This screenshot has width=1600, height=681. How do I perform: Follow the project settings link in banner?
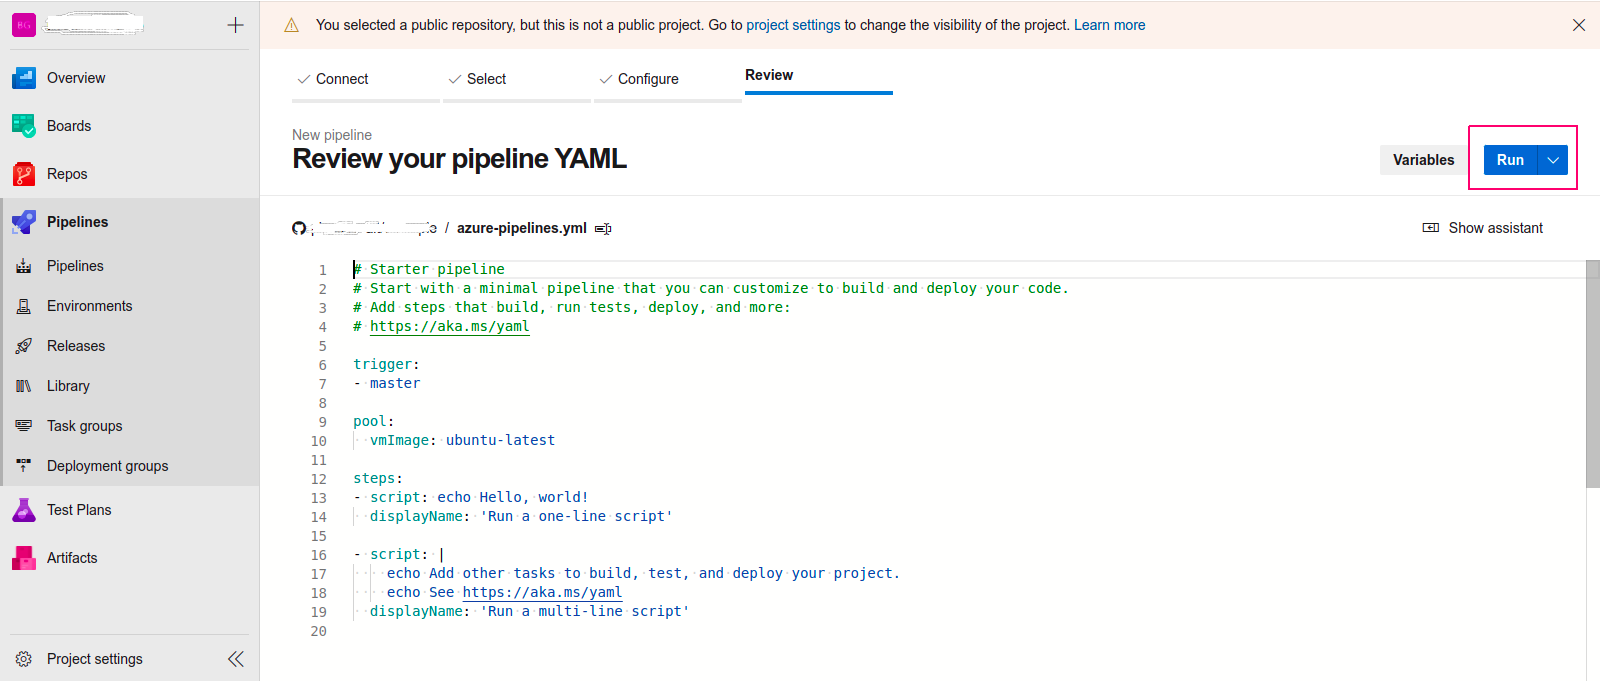click(x=793, y=25)
